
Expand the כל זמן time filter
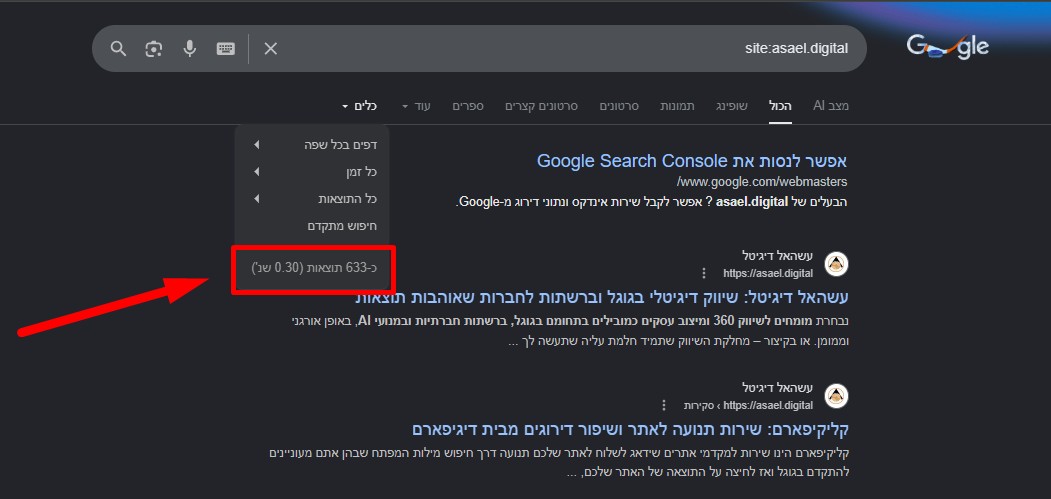coord(314,172)
